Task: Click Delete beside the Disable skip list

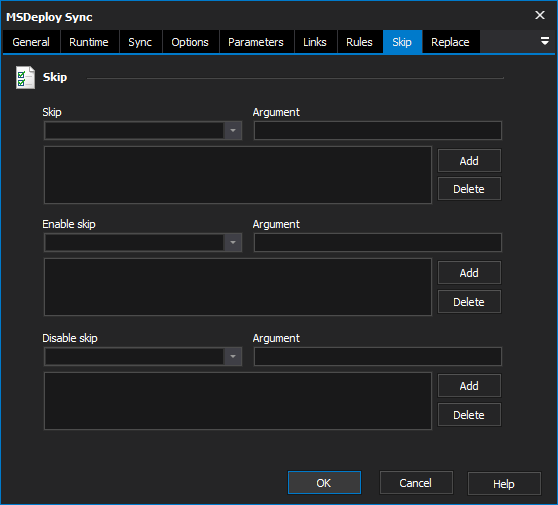Action: pos(469,415)
